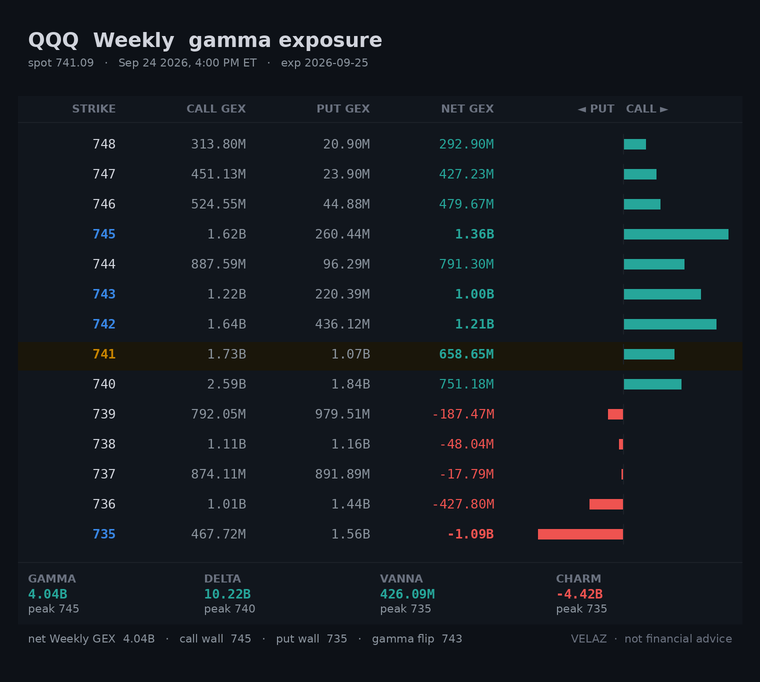Click the green bar for strike 745
Image resolution: width=760 pixels, height=682 pixels.
tap(676, 234)
